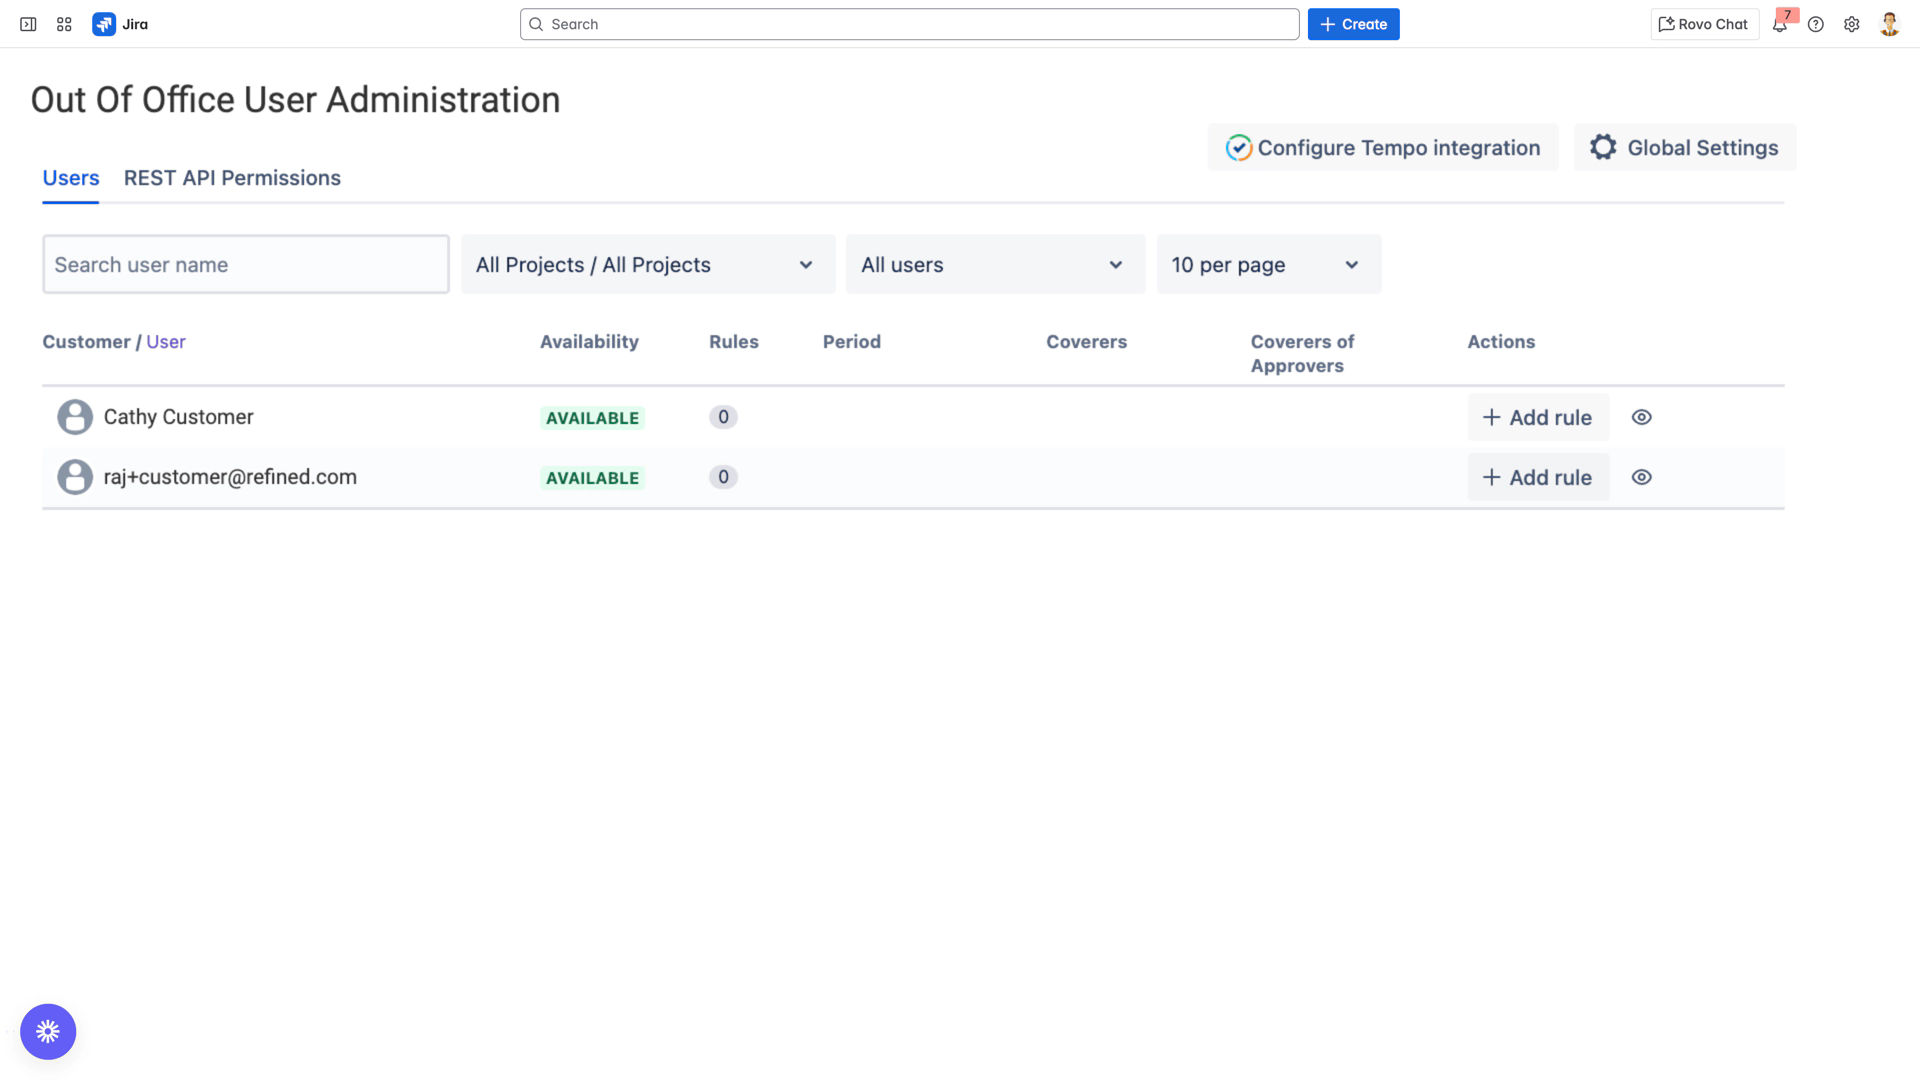Open Configure Tempo integration
The height and width of the screenshot is (1080, 1920).
coord(1382,148)
